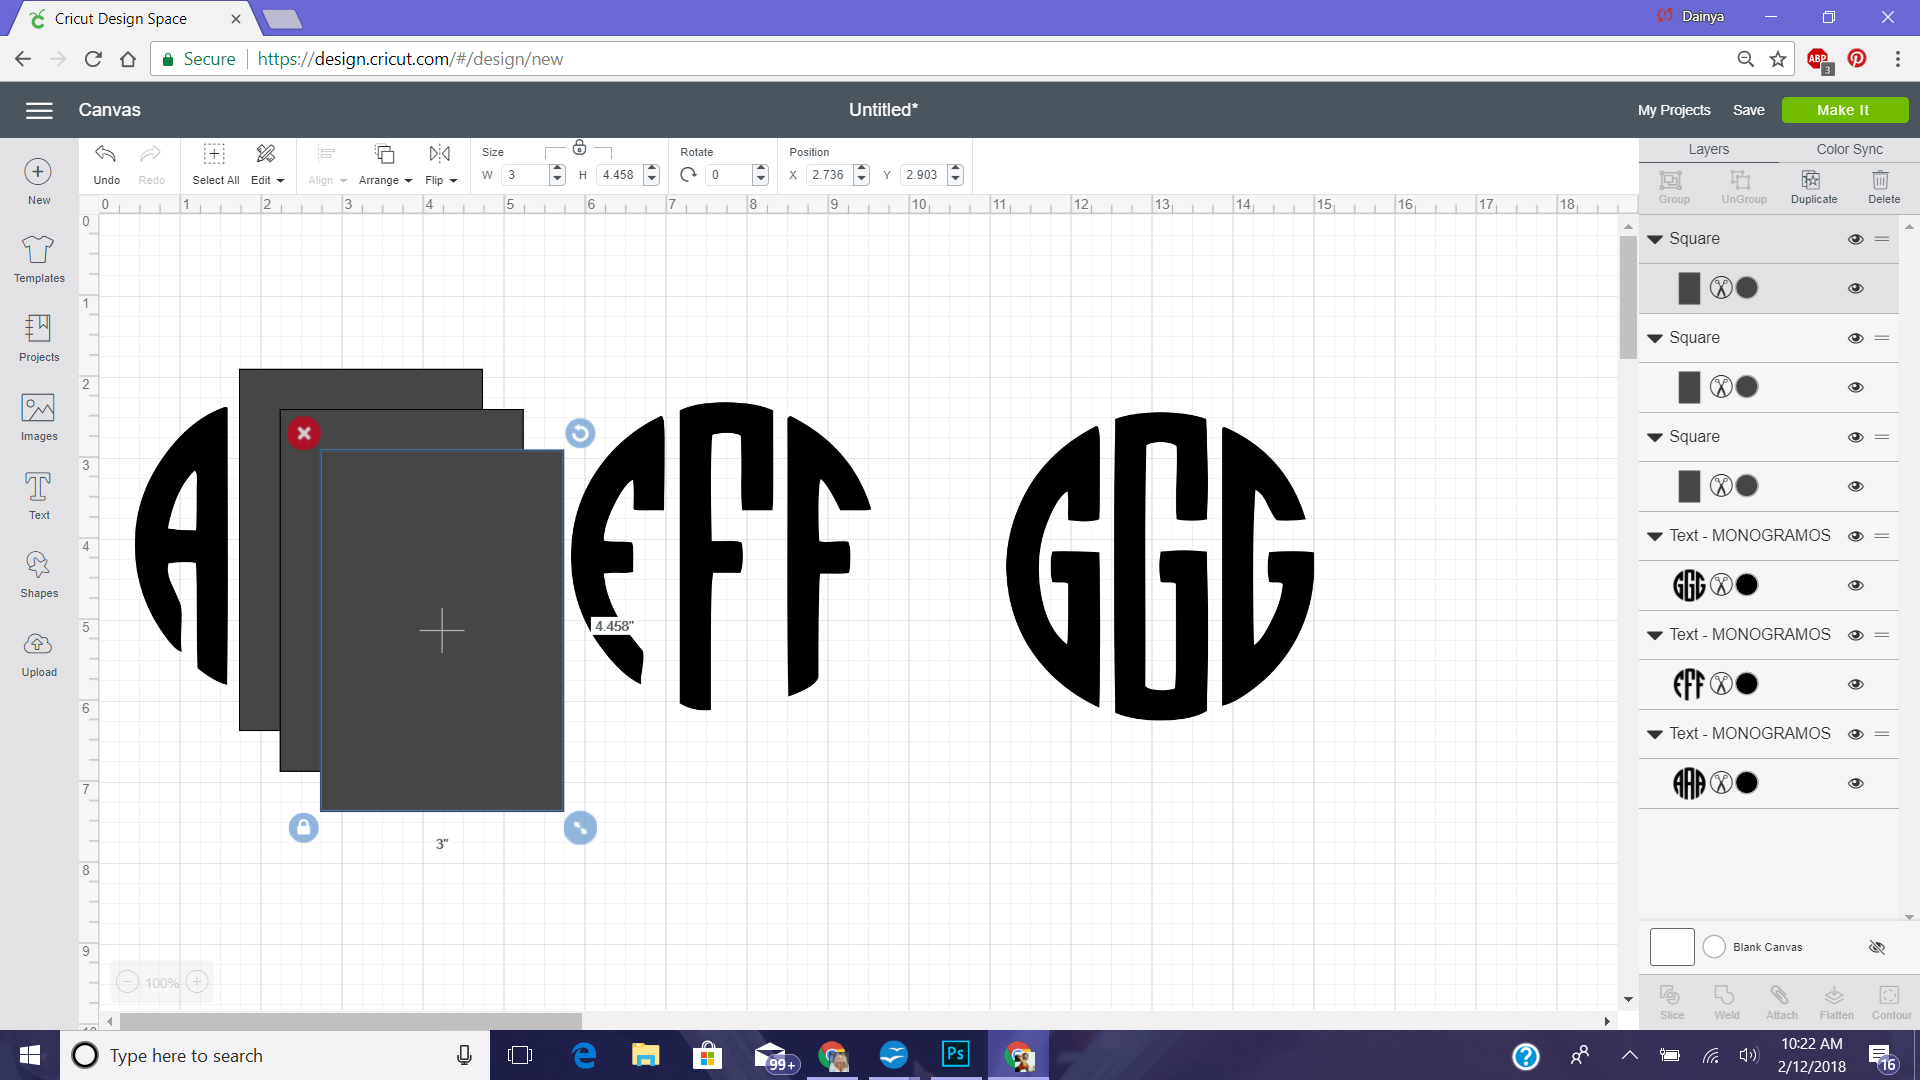Select the Cricut Design Space browser tab
The width and height of the screenshot is (1920, 1080).
(135, 18)
